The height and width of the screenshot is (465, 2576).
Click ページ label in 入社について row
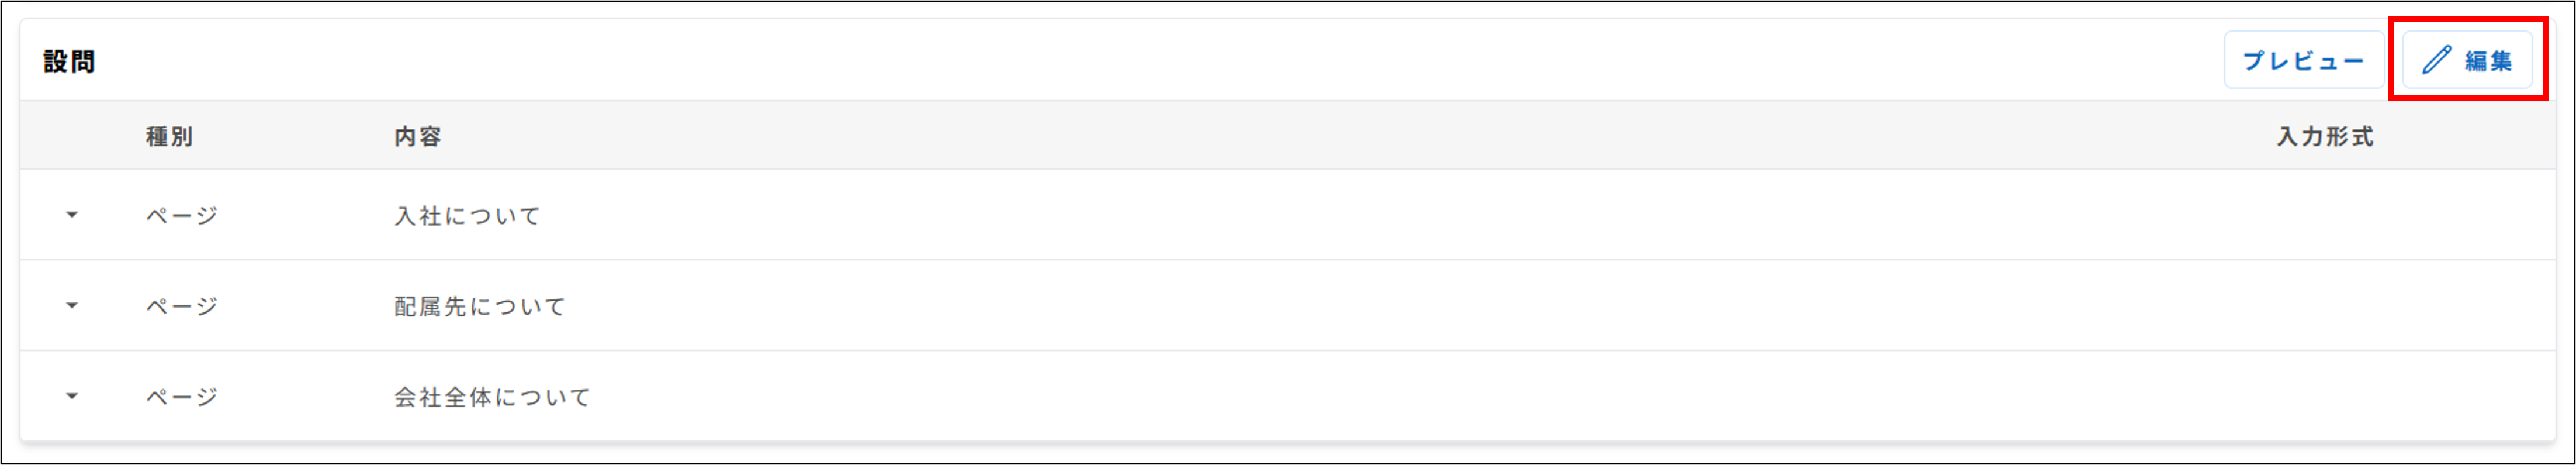[181, 215]
